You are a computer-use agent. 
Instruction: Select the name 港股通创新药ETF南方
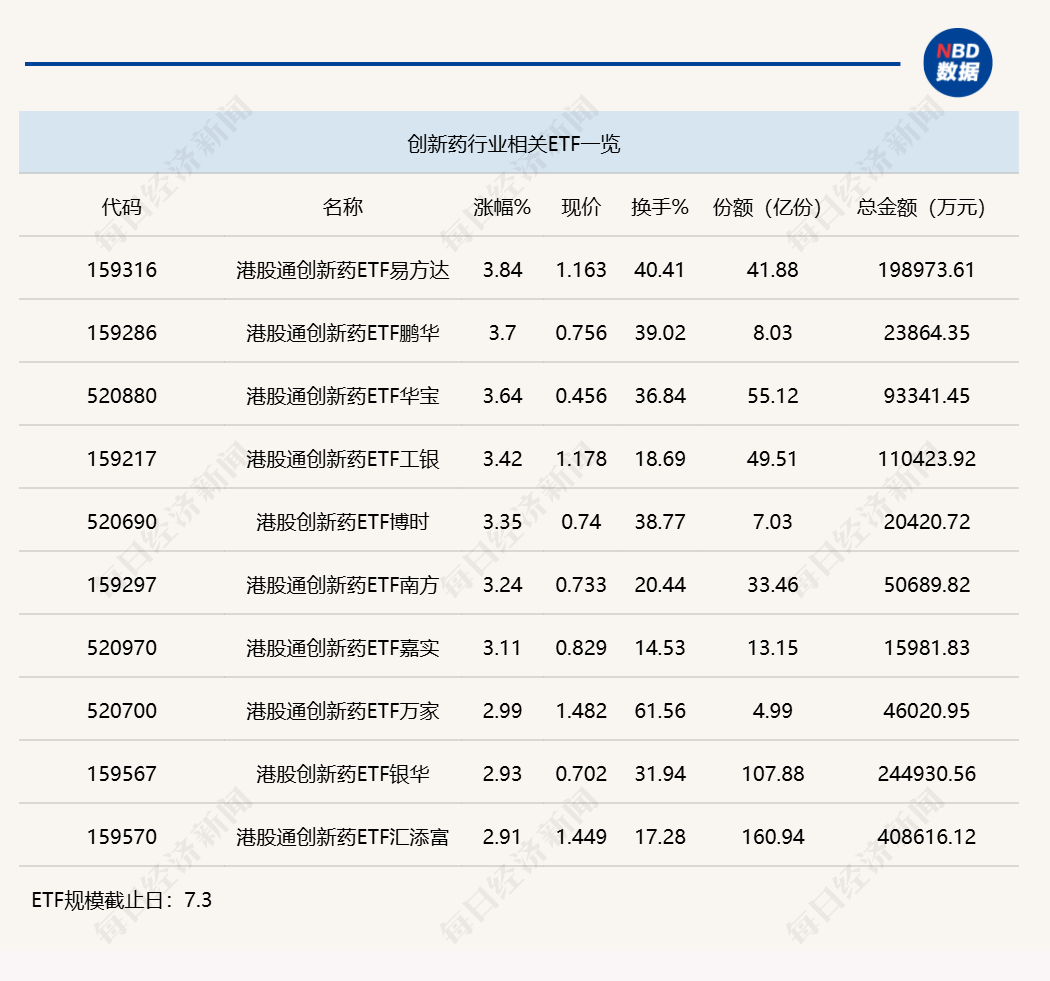(343, 585)
